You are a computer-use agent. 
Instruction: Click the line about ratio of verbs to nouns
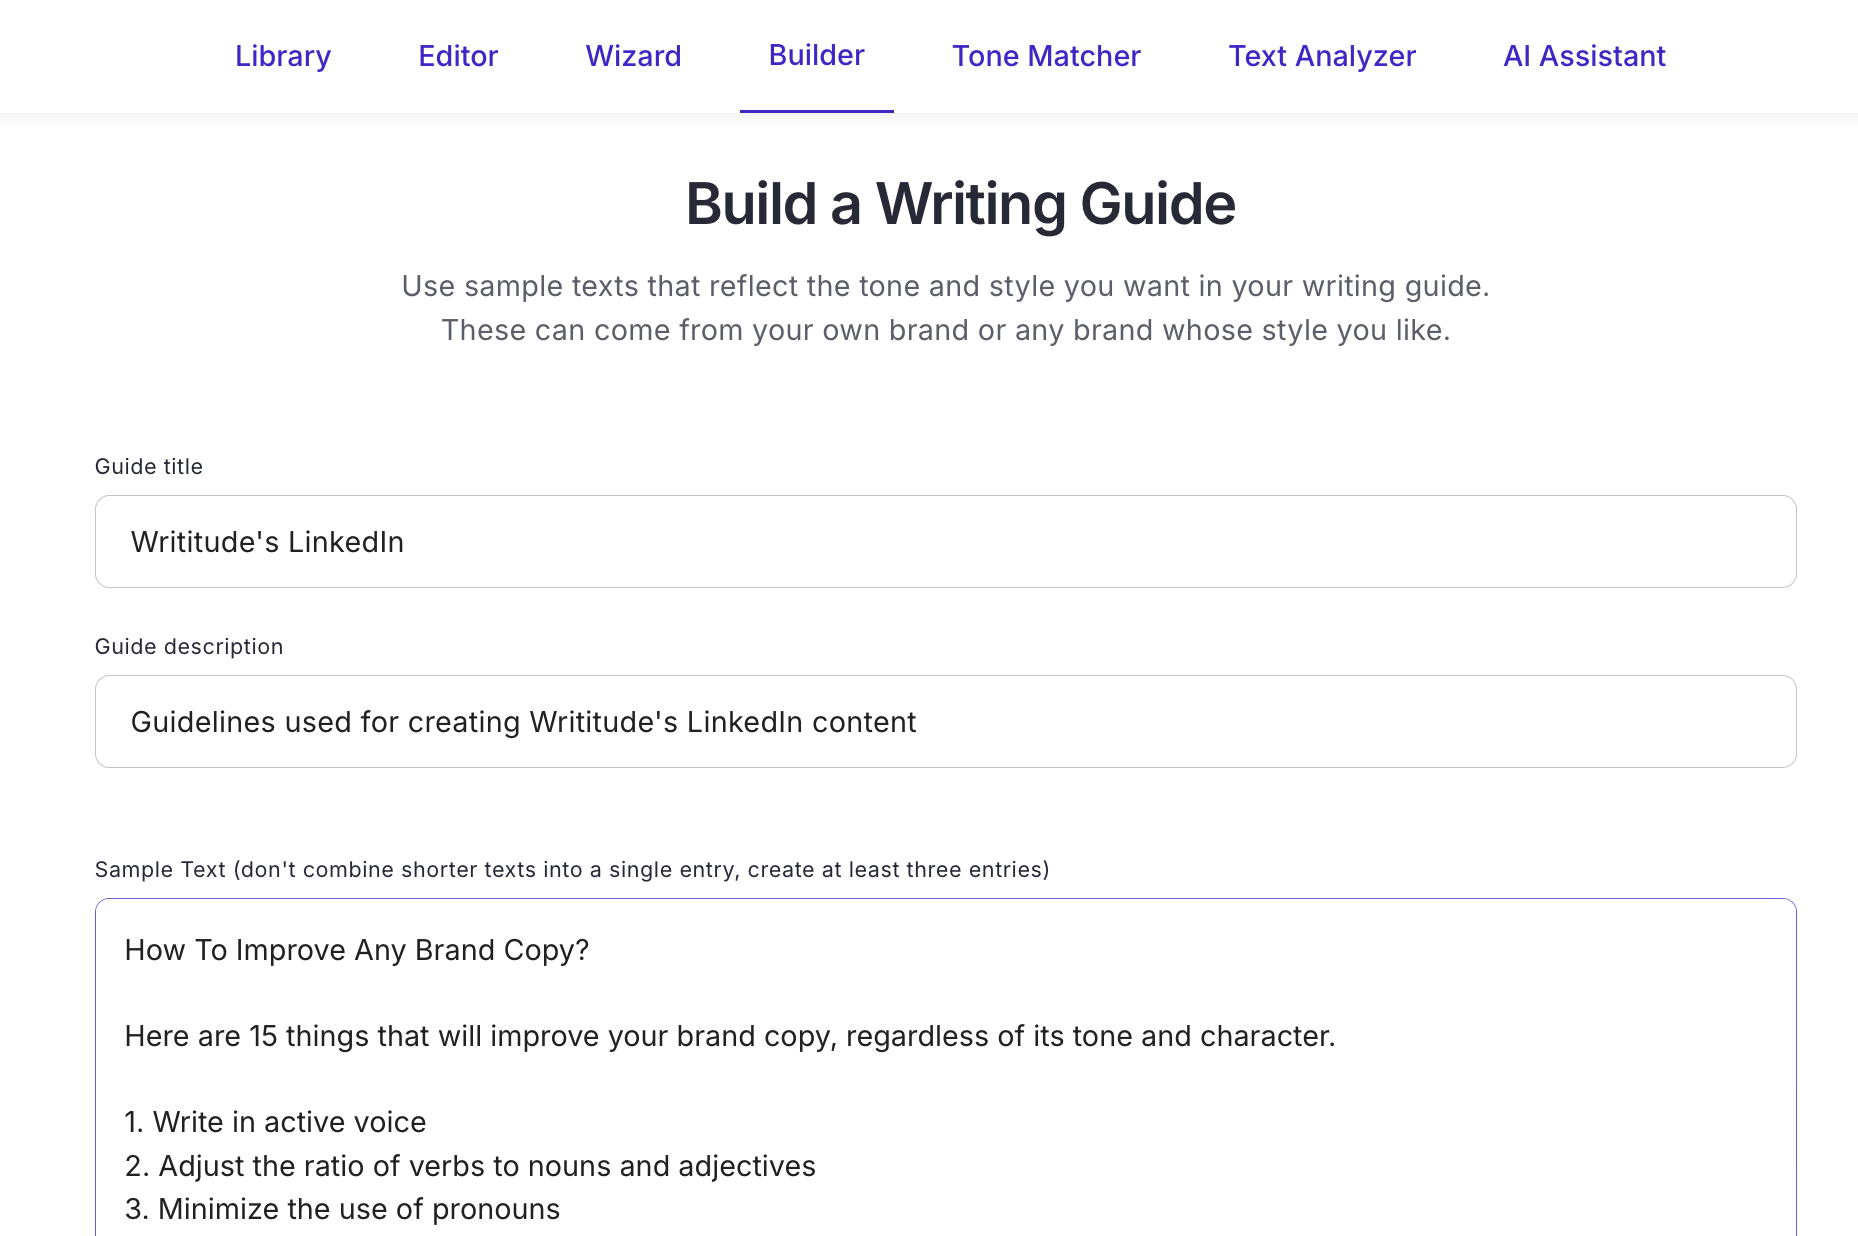point(471,1166)
